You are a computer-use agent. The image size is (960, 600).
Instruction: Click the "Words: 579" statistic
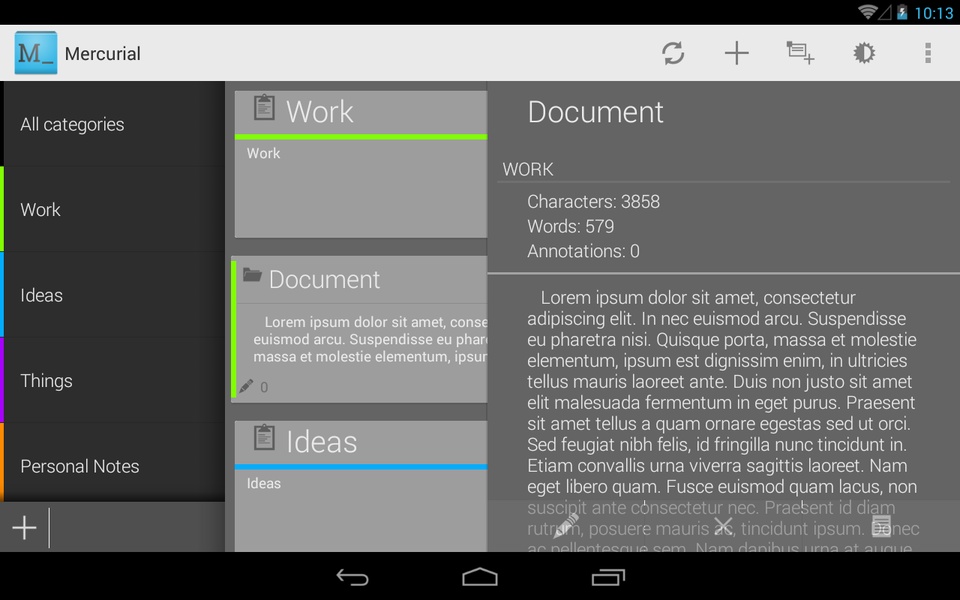point(571,227)
